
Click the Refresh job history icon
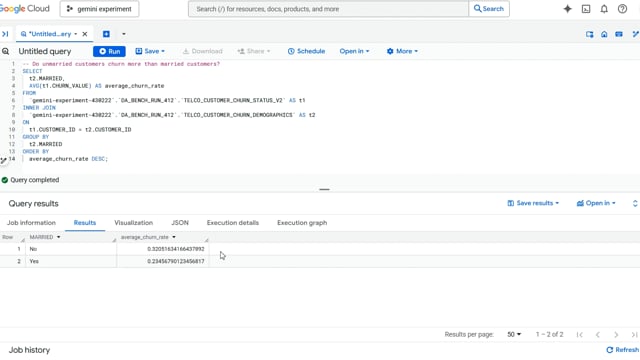pyautogui.click(x=610, y=350)
